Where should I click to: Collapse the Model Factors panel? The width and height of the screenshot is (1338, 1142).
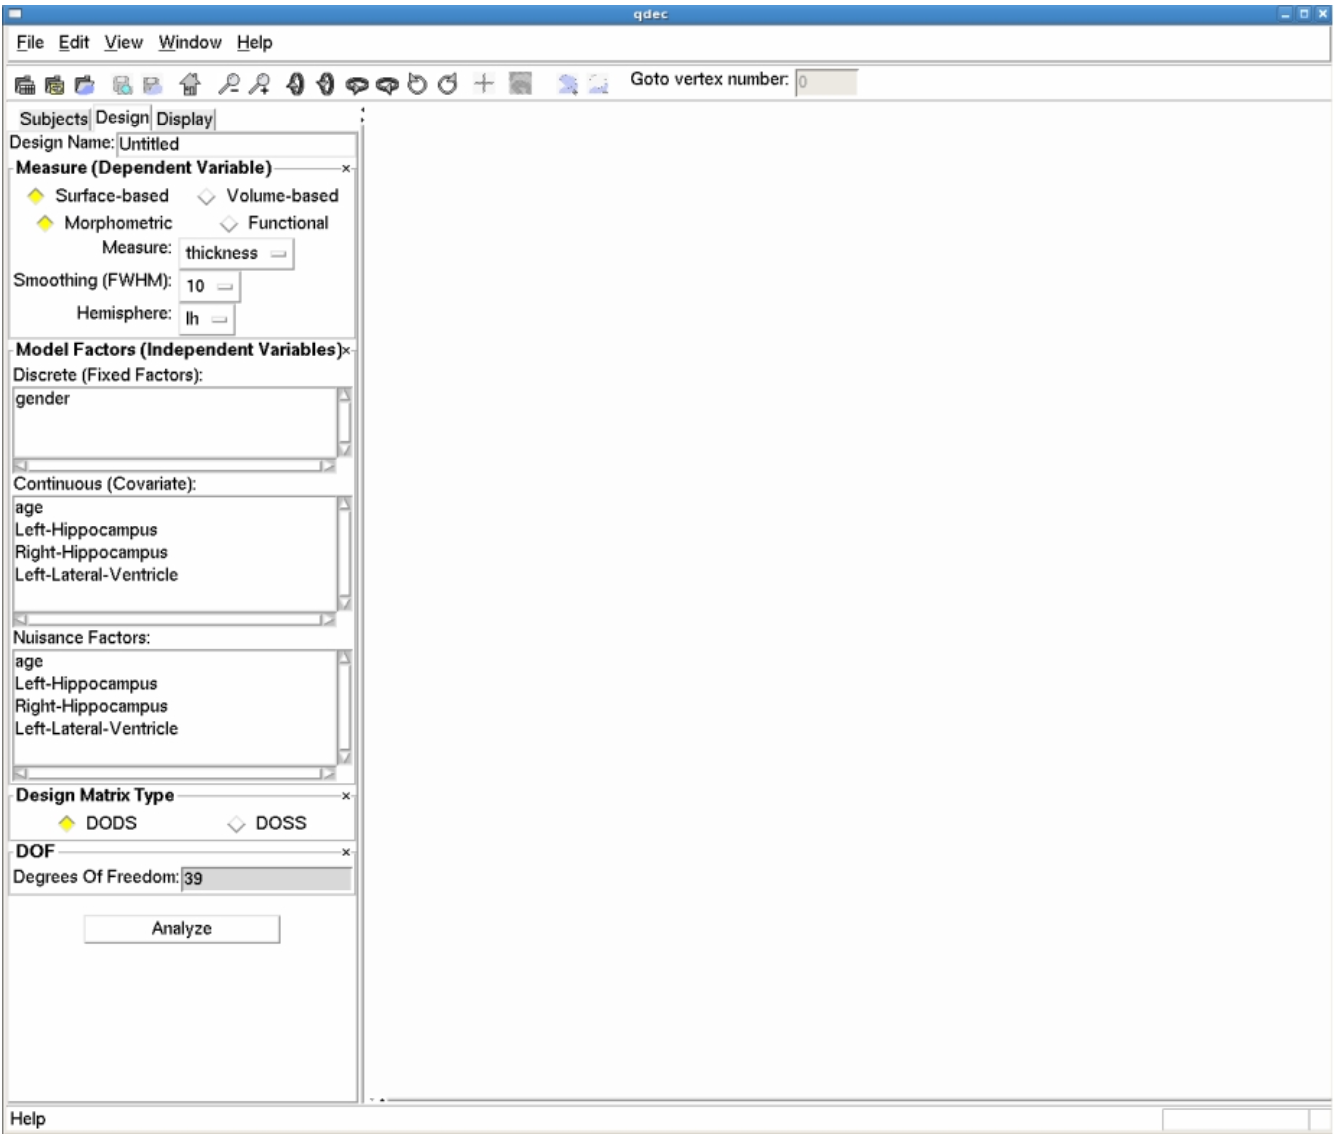click(x=346, y=351)
